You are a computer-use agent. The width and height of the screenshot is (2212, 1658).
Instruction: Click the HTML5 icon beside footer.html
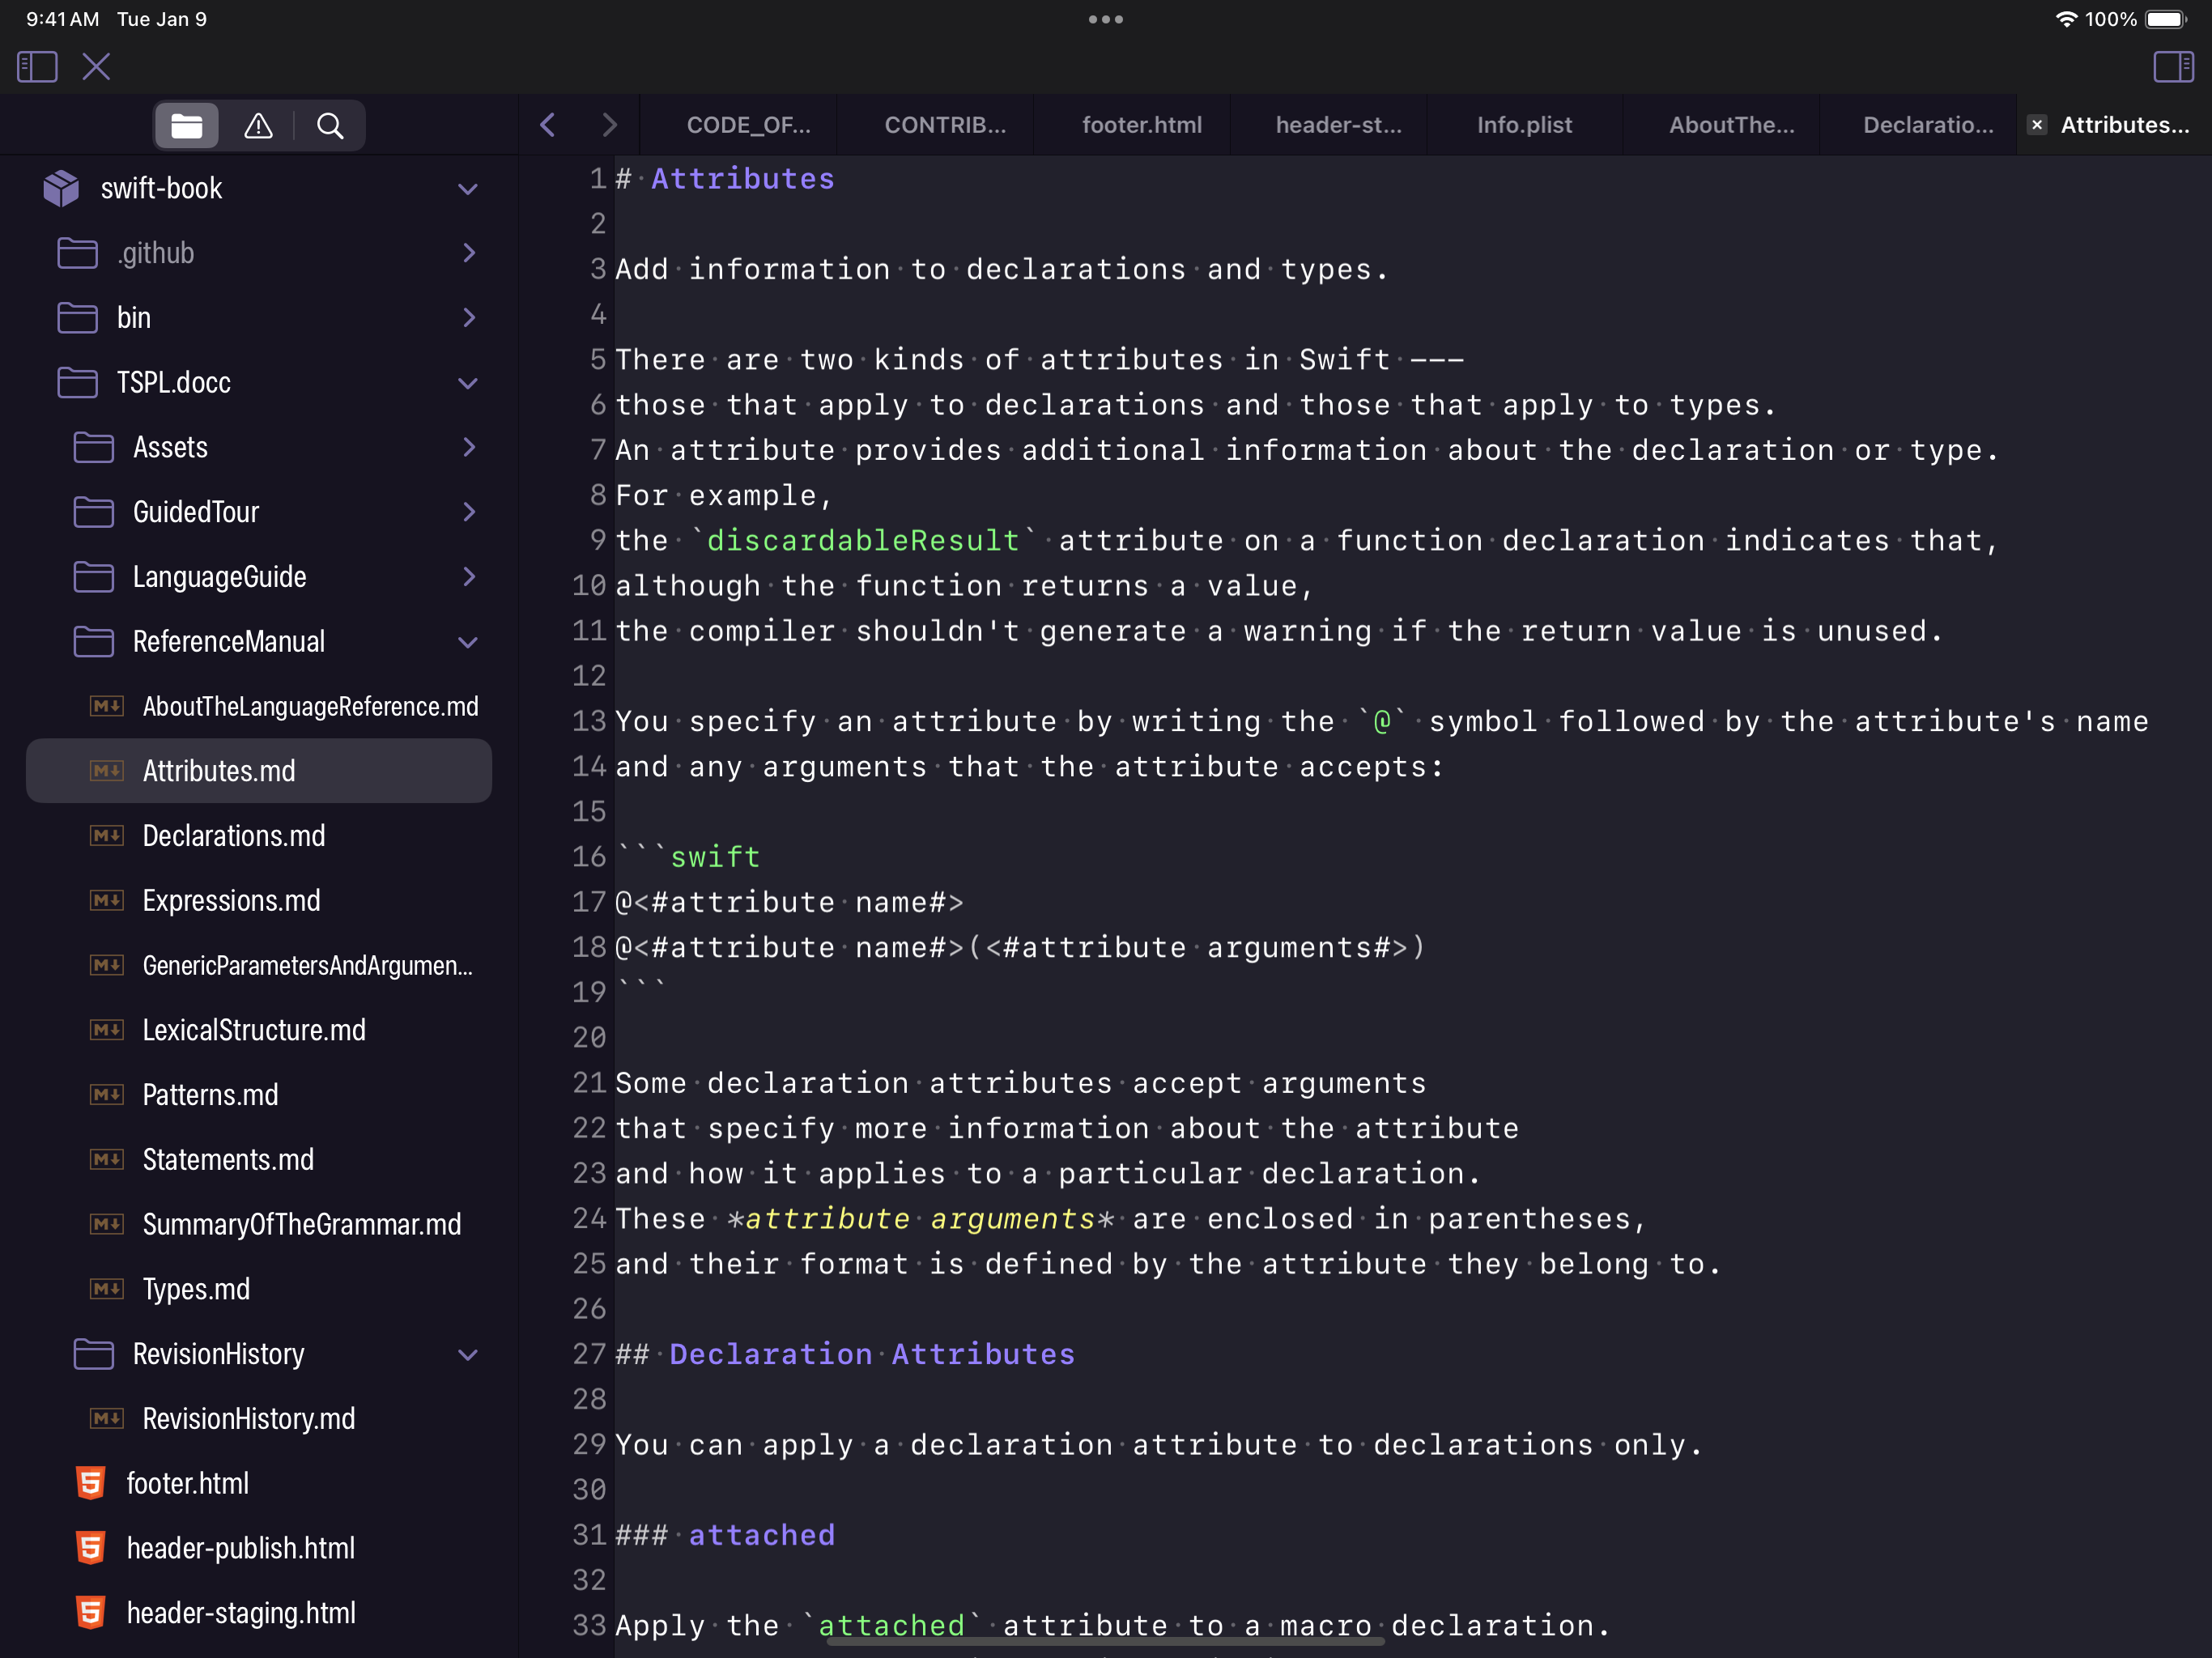click(90, 1483)
